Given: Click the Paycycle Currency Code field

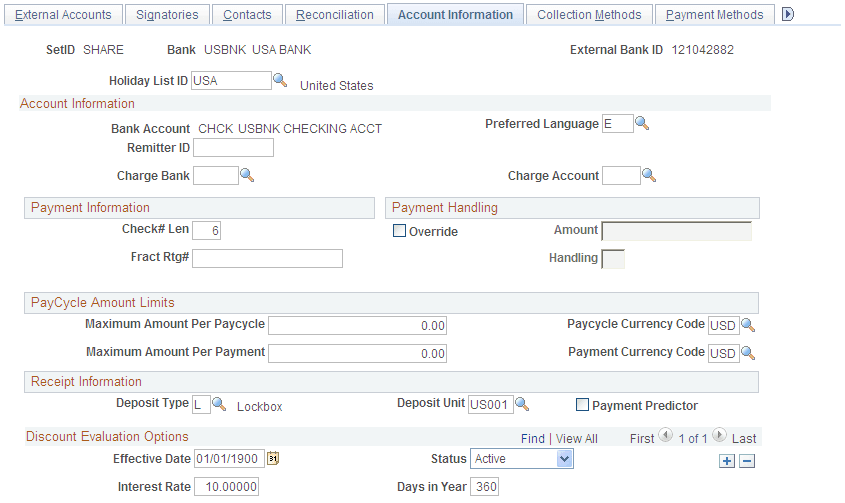Looking at the screenshot, I should tap(724, 326).
